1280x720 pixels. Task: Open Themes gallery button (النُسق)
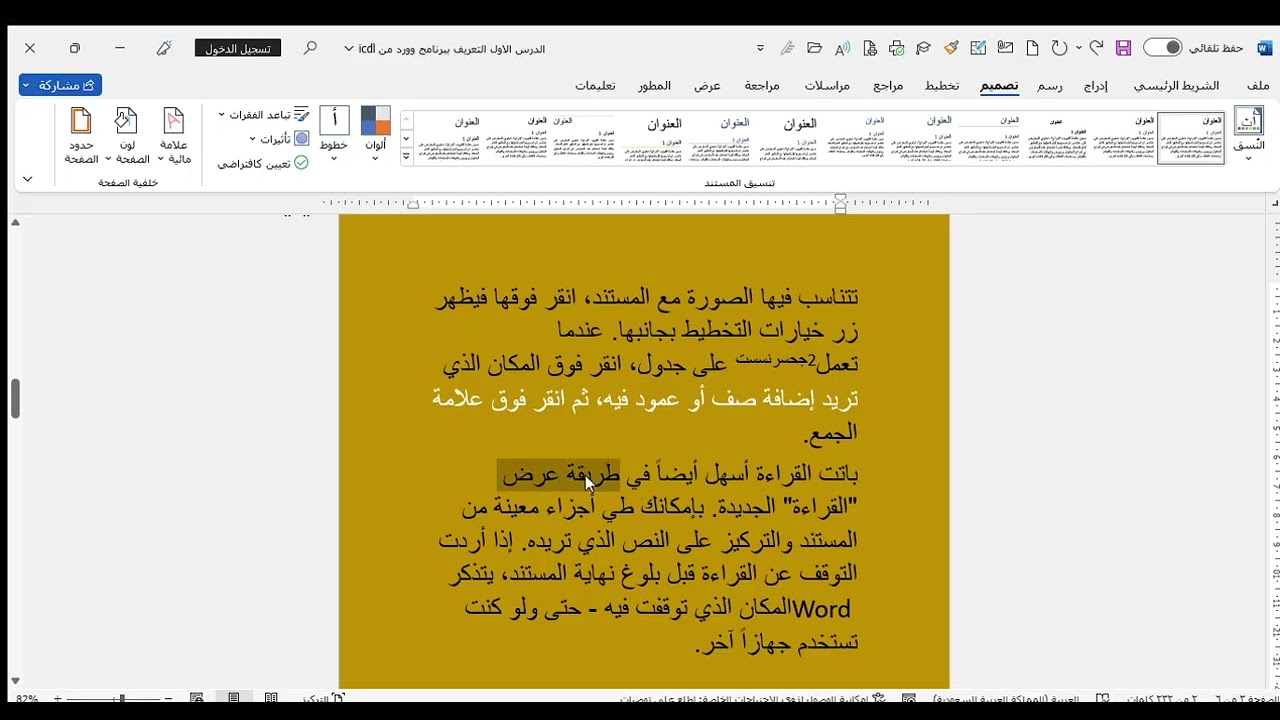1248,135
